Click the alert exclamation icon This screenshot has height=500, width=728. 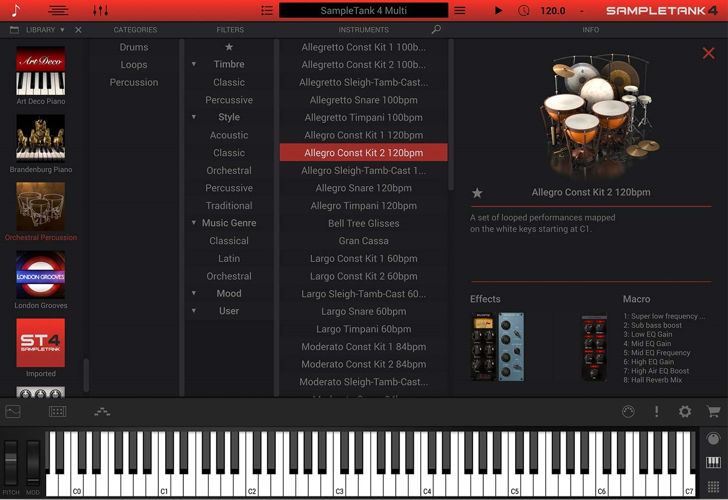657,411
